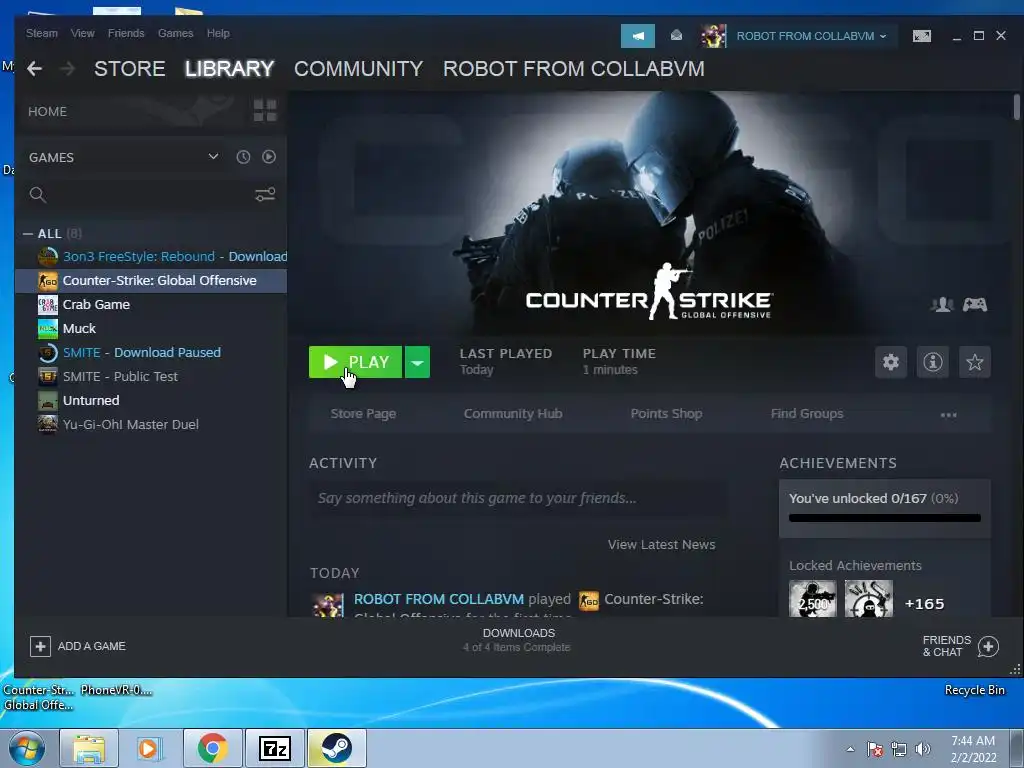Click the 2,500 locked achievement thumbnail
Screen dimensions: 1024x768
point(812,599)
